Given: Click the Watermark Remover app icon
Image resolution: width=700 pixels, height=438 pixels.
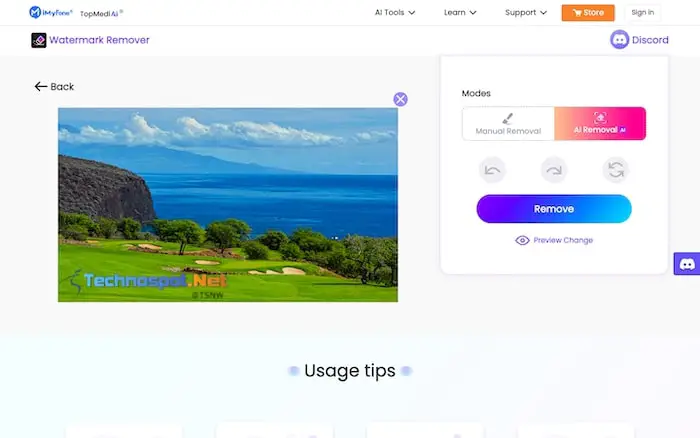Looking at the screenshot, I should (x=39, y=40).
